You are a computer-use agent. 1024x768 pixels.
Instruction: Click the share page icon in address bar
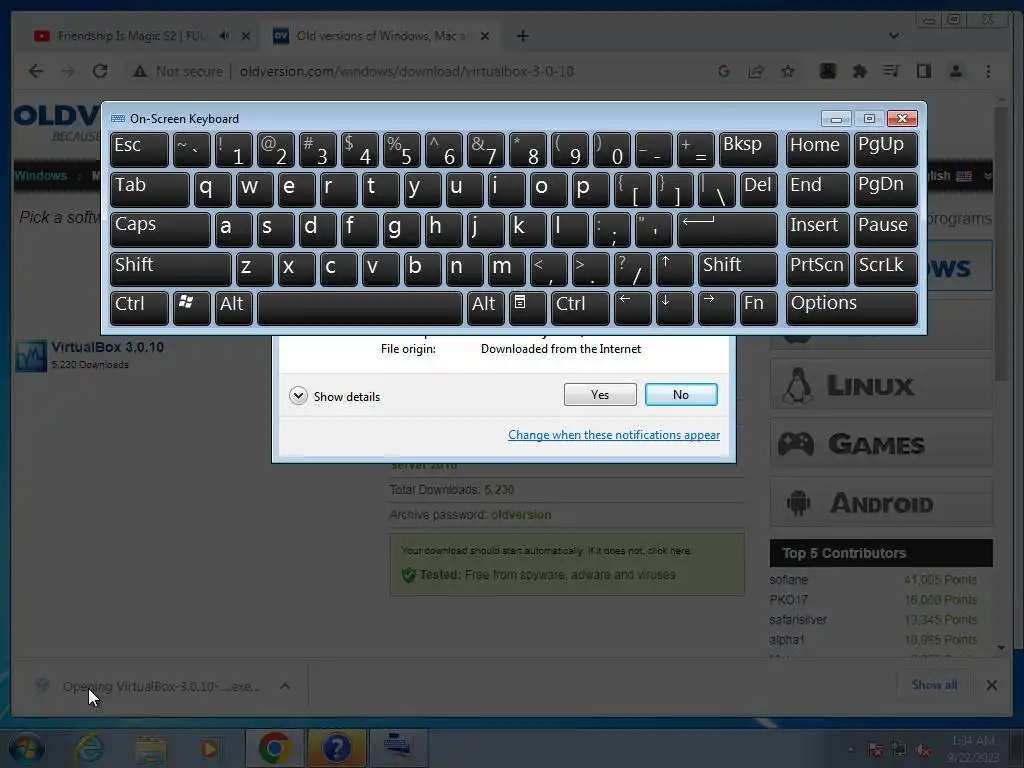[756, 71]
